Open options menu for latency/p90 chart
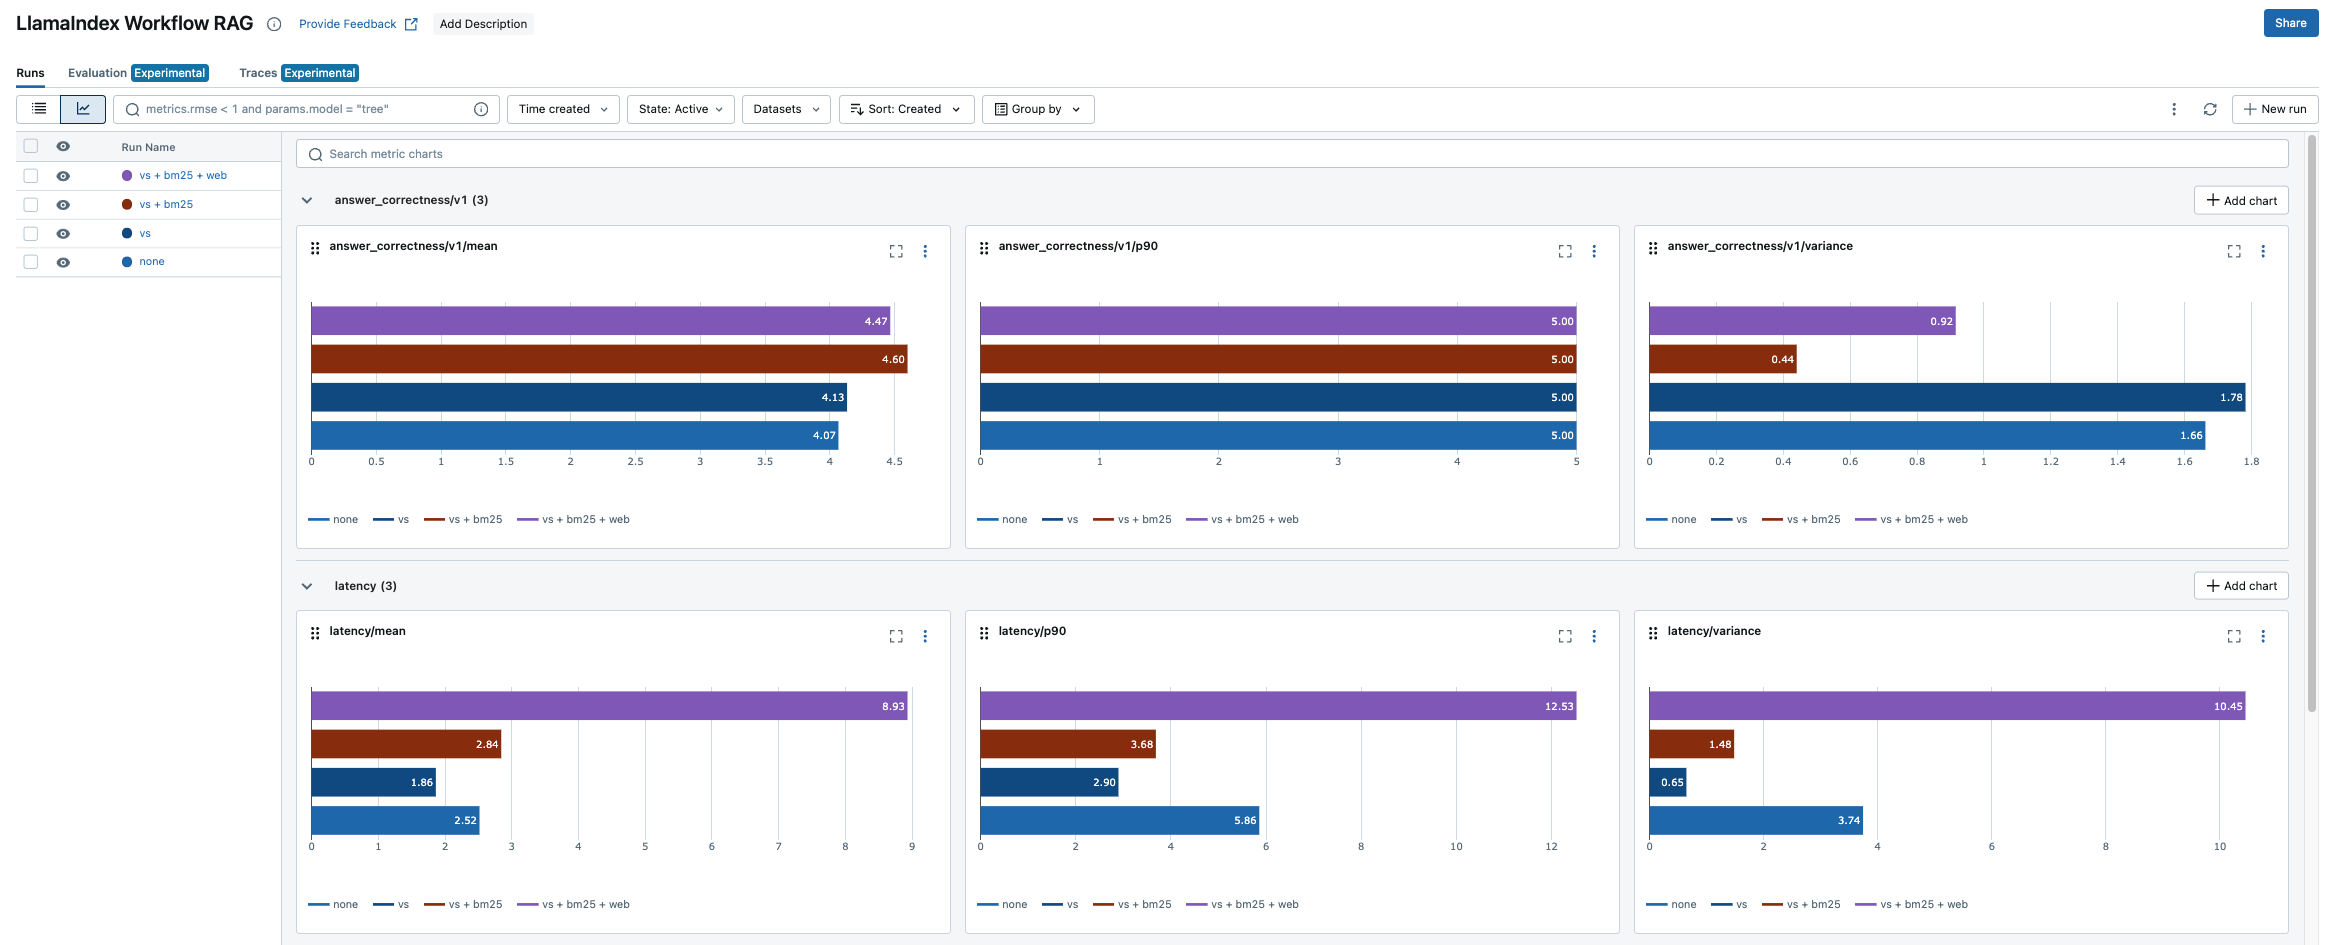The width and height of the screenshot is (2327, 945). tap(1593, 636)
